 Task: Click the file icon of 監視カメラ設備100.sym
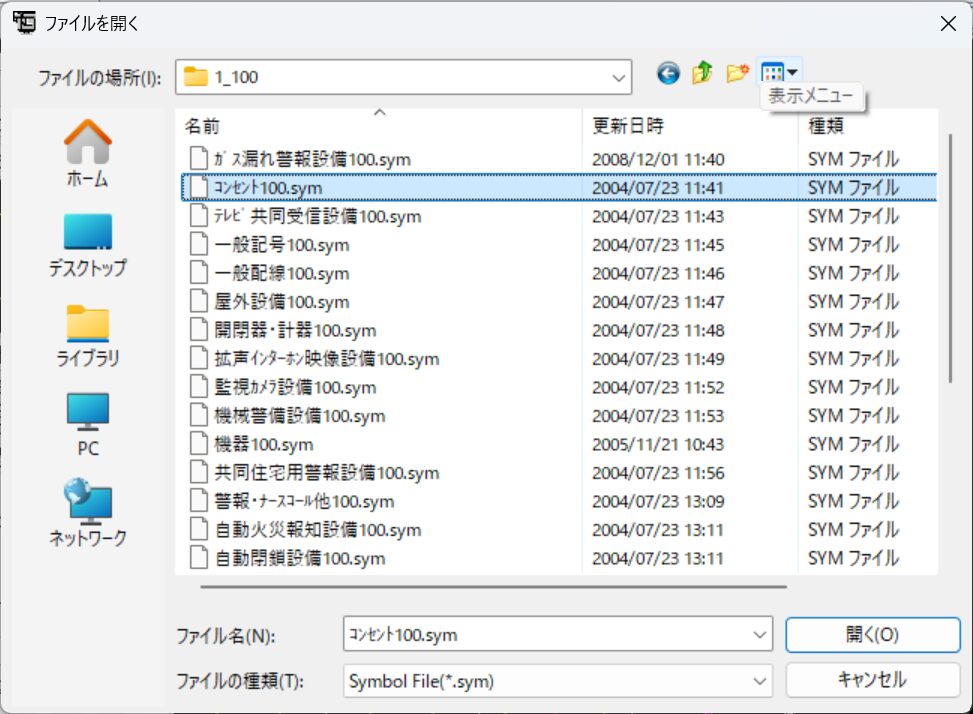point(199,386)
